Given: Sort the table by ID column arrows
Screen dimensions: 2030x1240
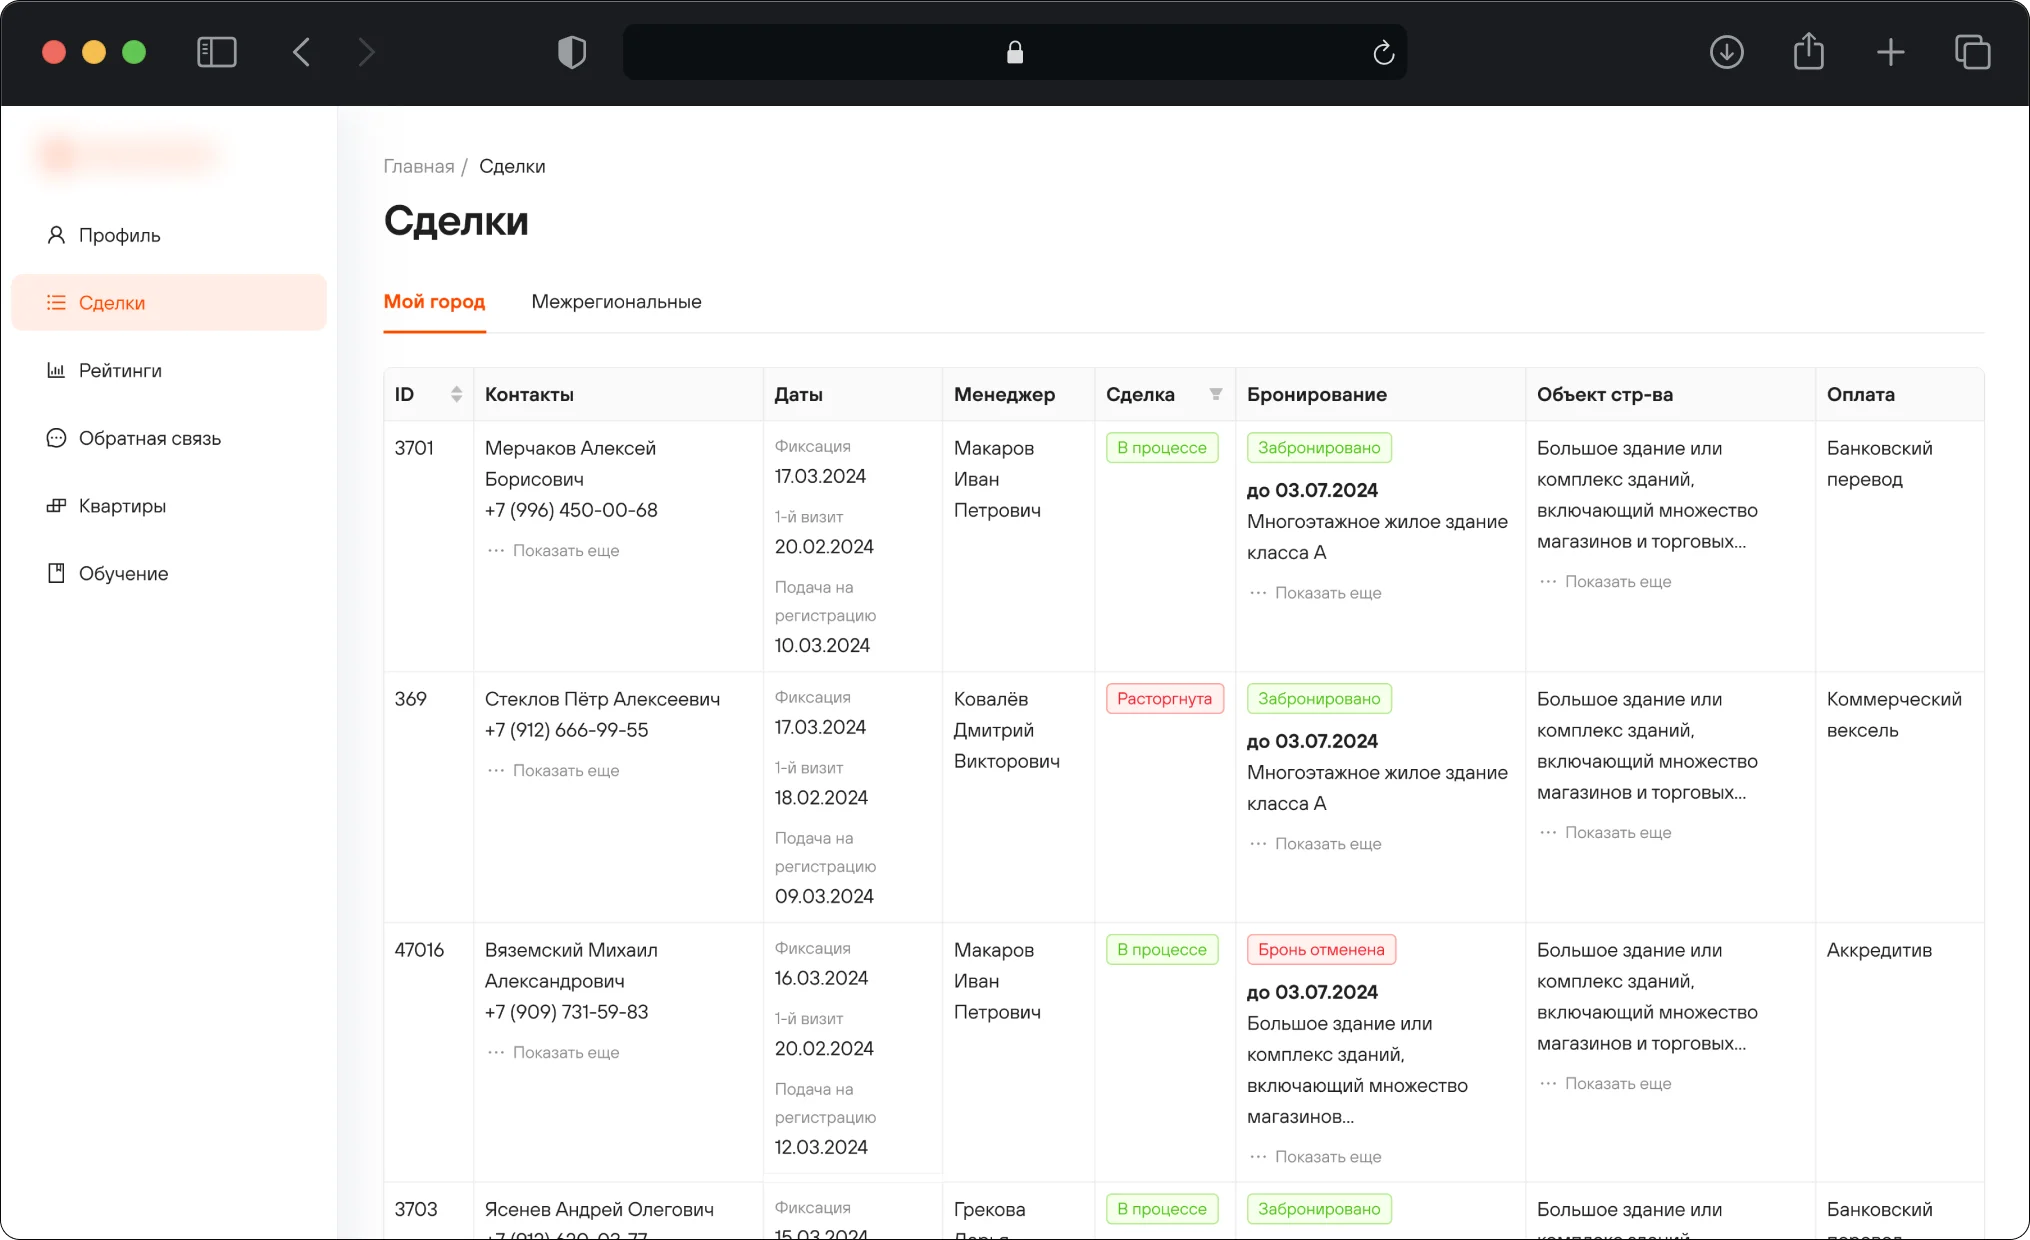Looking at the screenshot, I should pyautogui.click(x=456, y=394).
